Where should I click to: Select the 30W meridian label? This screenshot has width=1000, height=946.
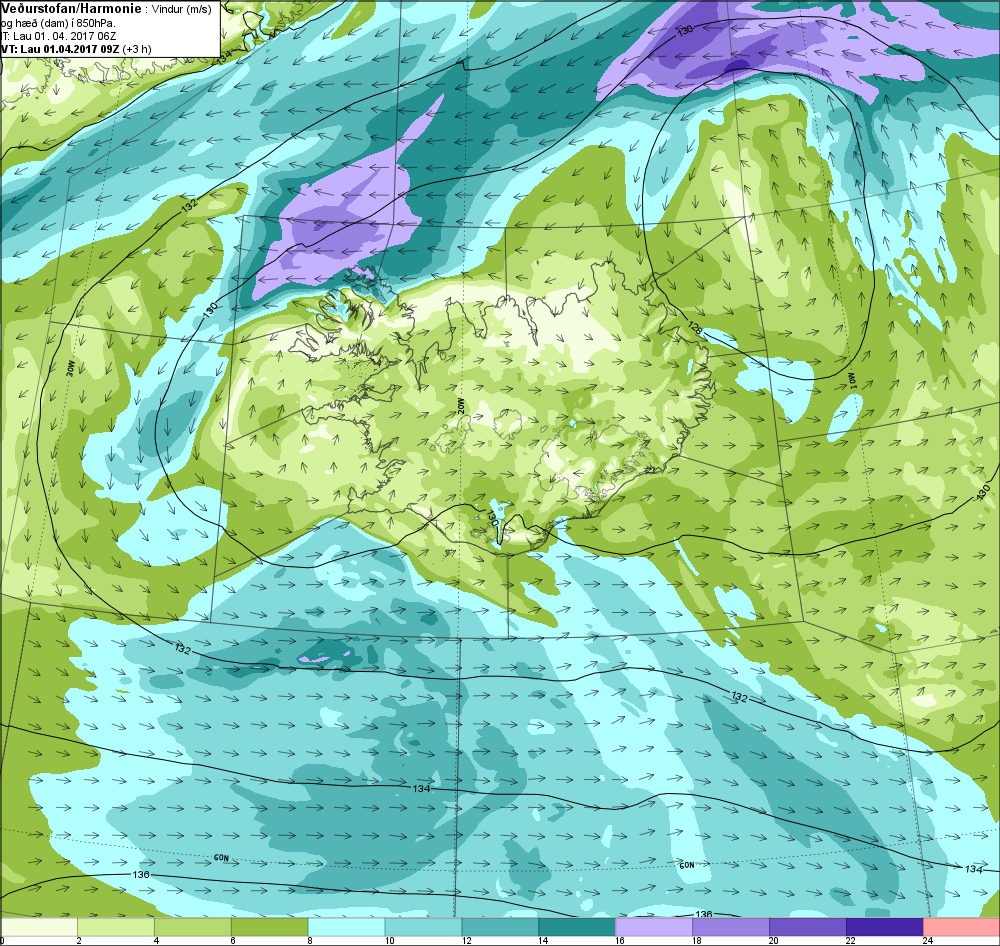71,368
